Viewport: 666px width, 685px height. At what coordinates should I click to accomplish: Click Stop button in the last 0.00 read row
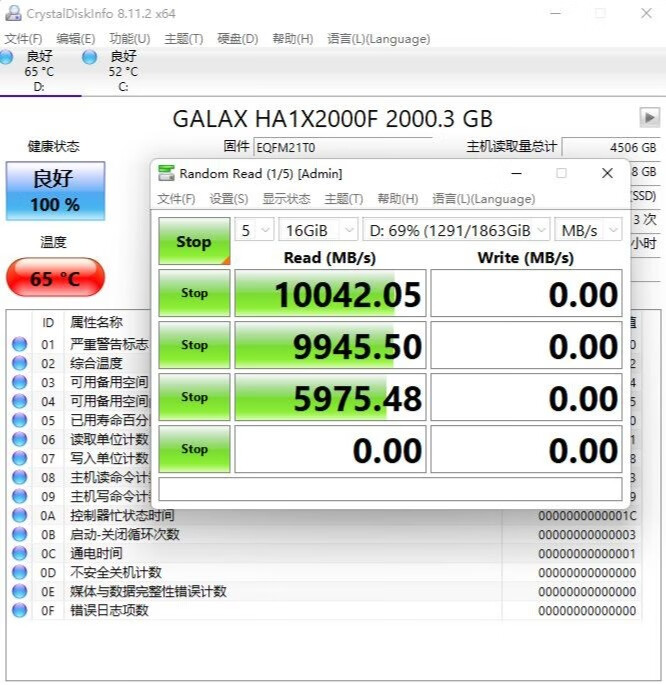pyautogui.click(x=194, y=449)
